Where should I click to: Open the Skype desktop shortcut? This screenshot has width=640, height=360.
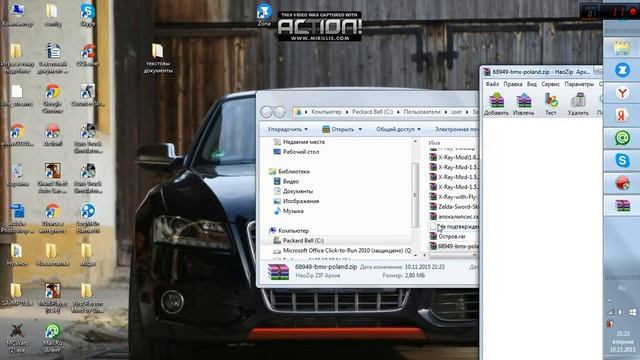click(x=88, y=15)
